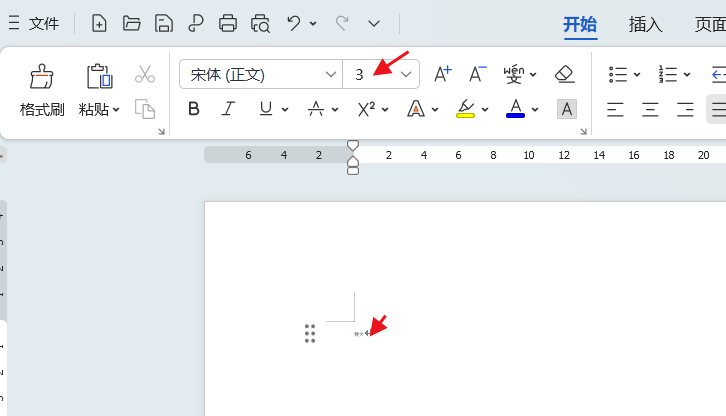Expand font color dropdown arrow
The height and width of the screenshot is (416, 726).
(535, 110)
